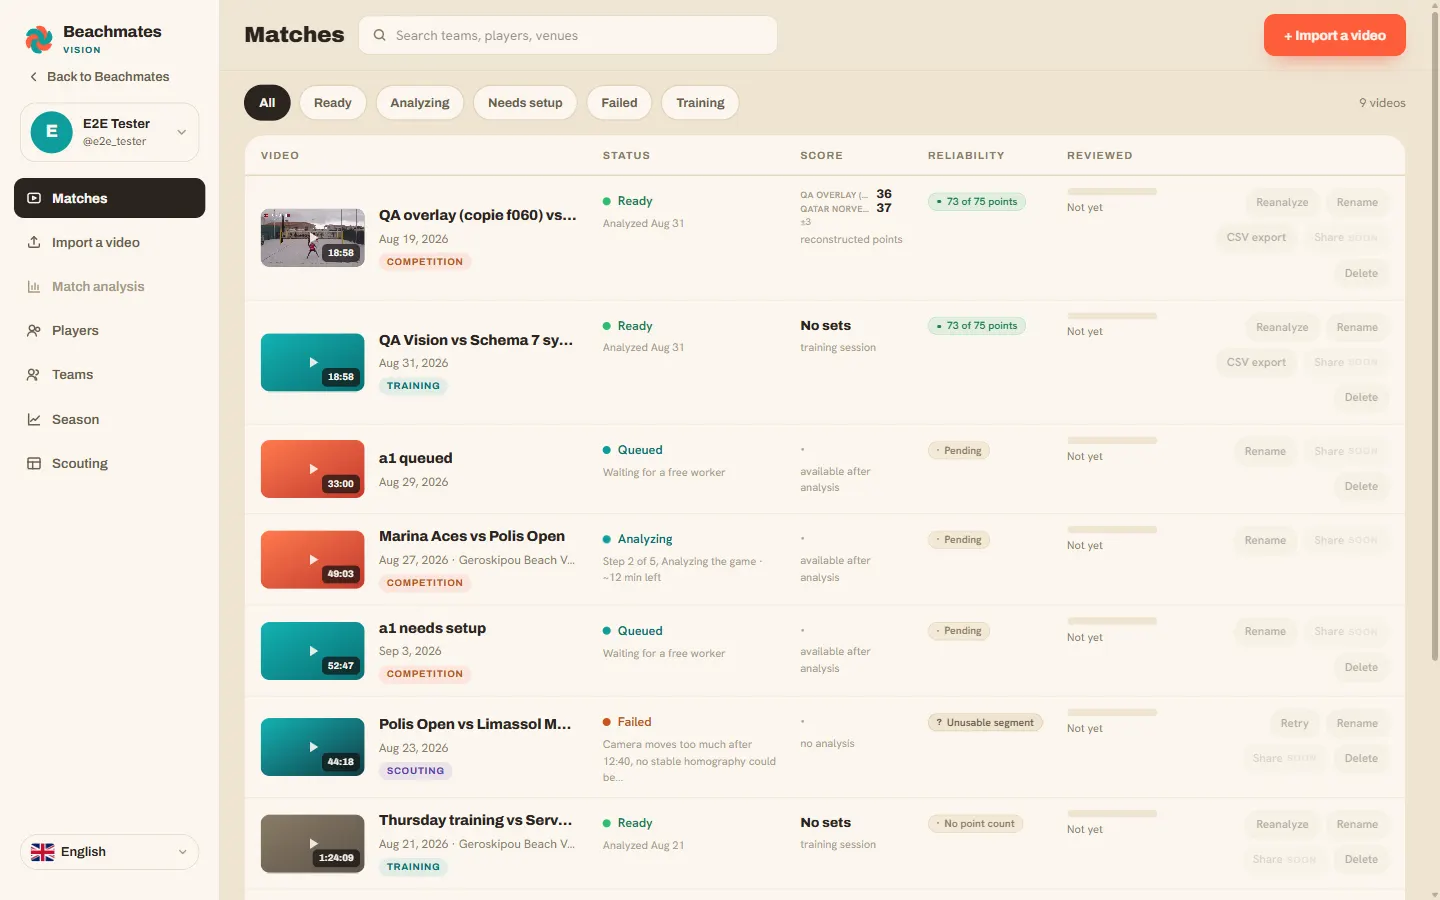
Task: Click the magnifier icon in search bar
Action: click(x=380, y=35)
